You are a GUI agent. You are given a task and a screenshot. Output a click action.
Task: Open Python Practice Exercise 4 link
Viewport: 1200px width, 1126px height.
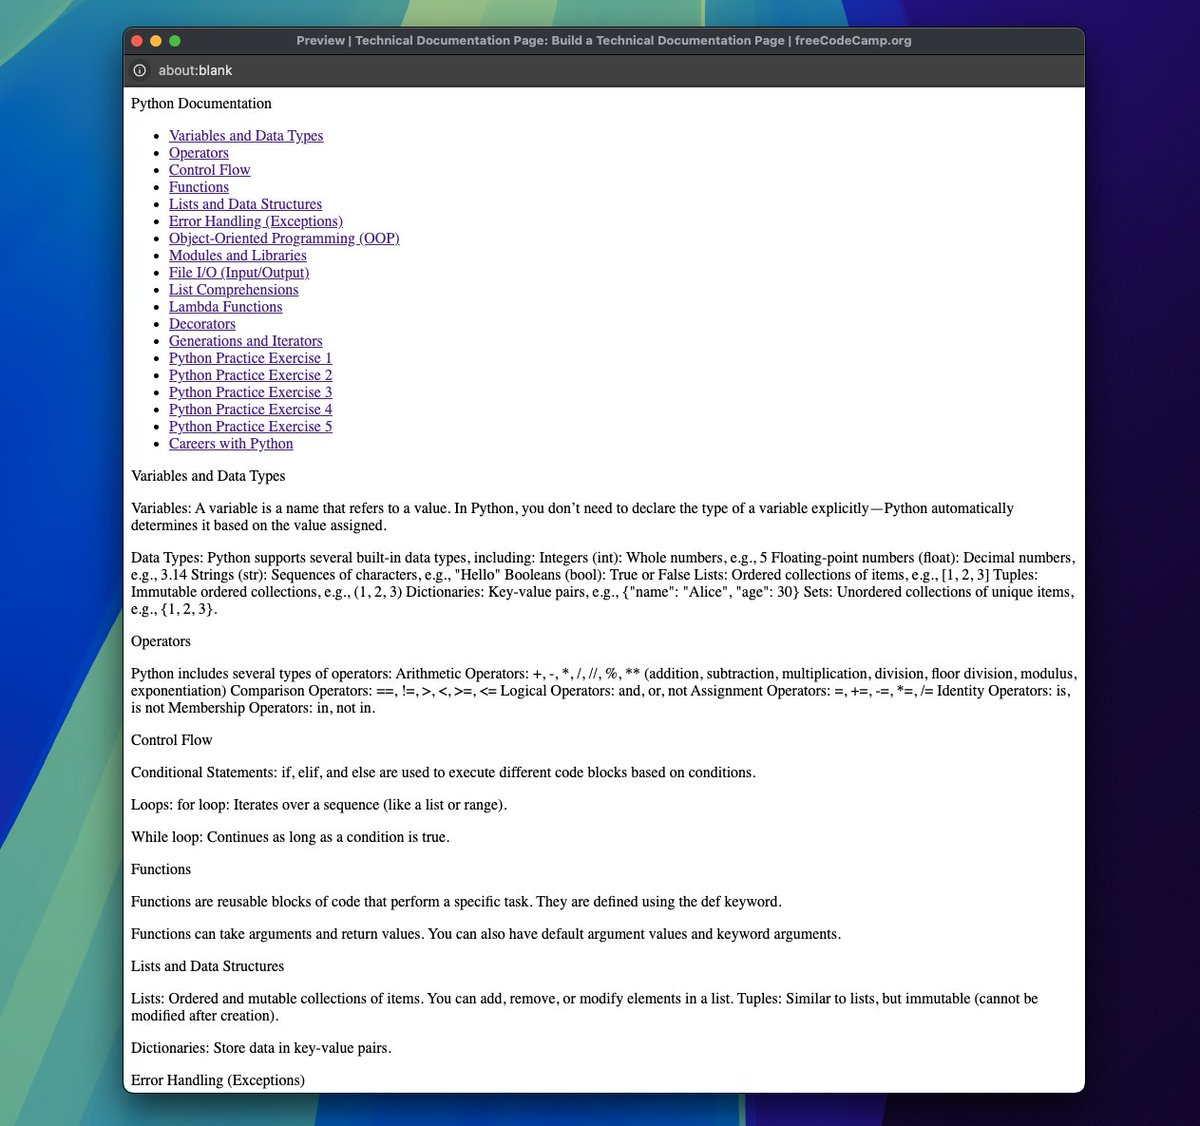251,409
